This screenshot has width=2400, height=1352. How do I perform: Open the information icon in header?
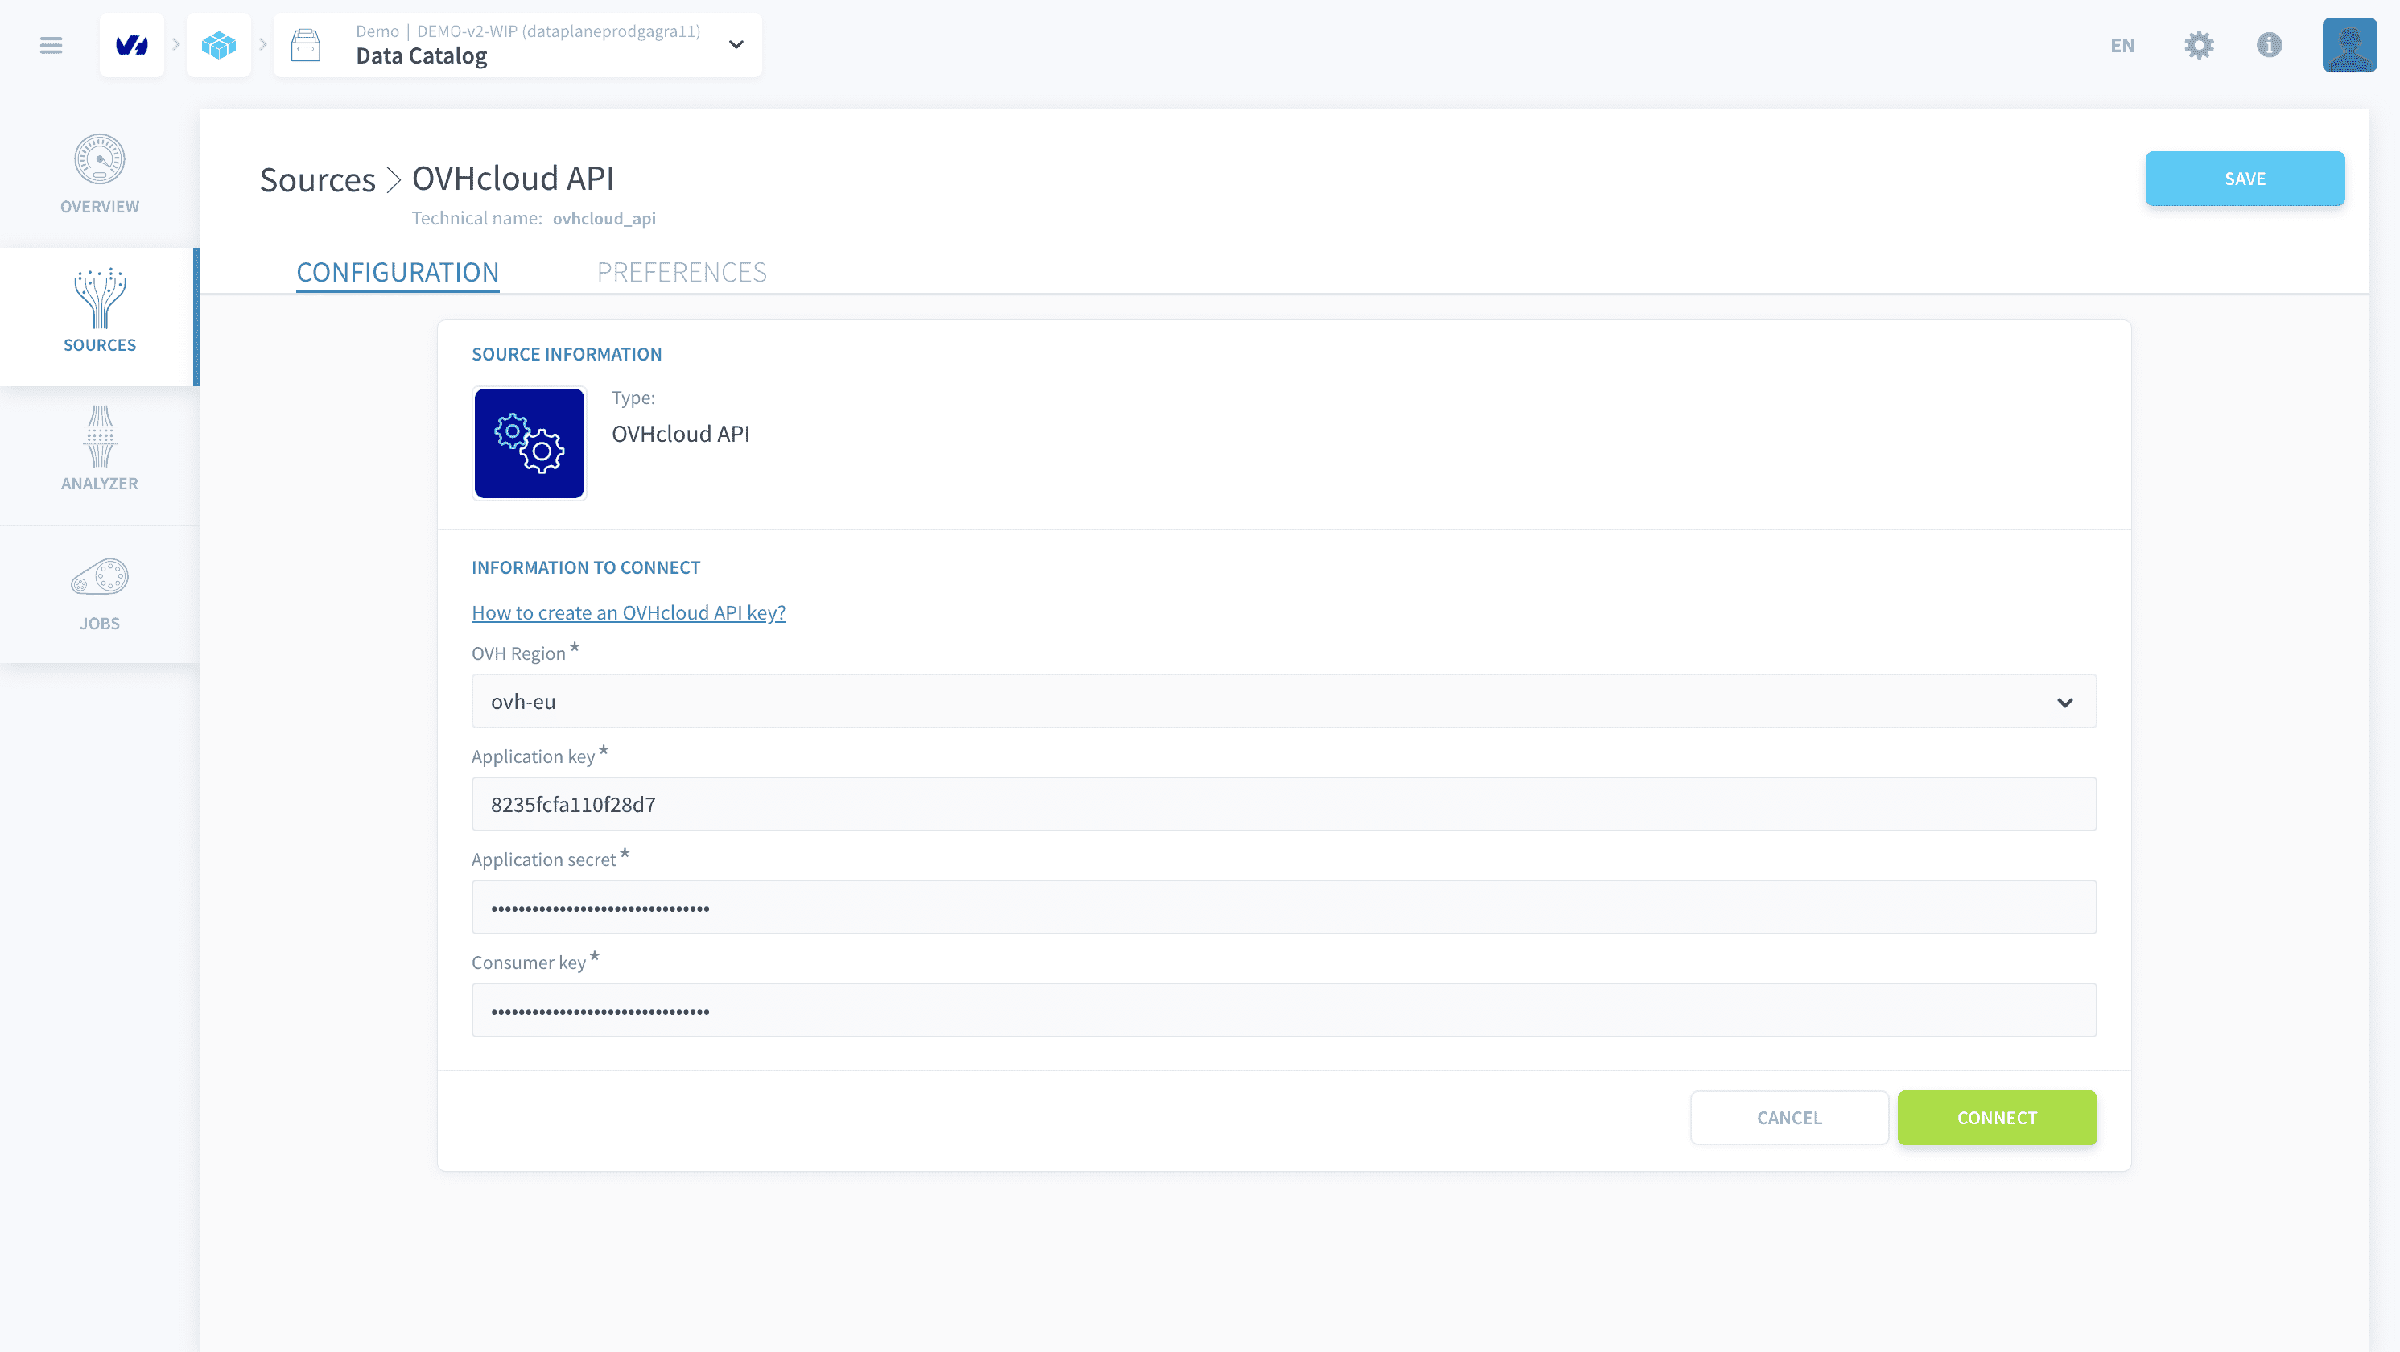[x=2270, y=45]
